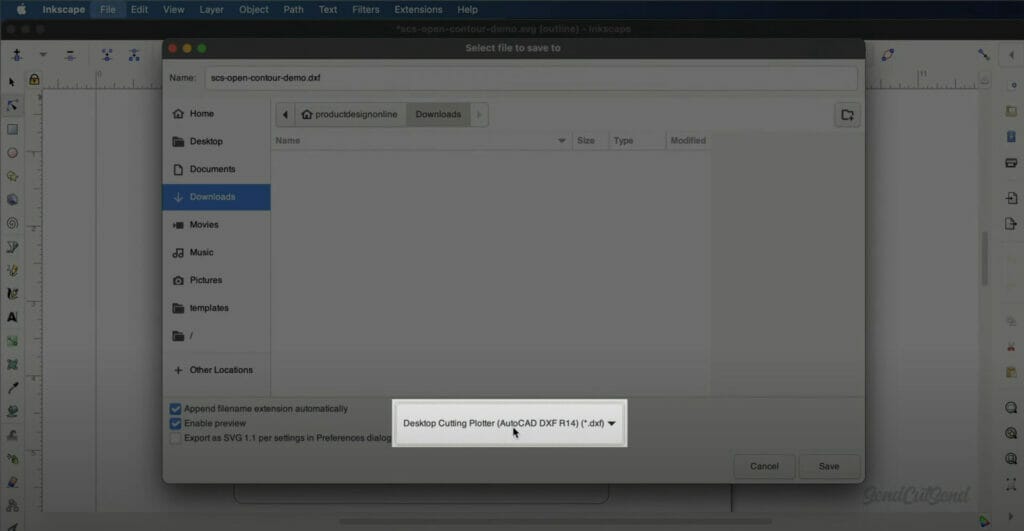Click the Name column sort arrow

click(561, 141)
